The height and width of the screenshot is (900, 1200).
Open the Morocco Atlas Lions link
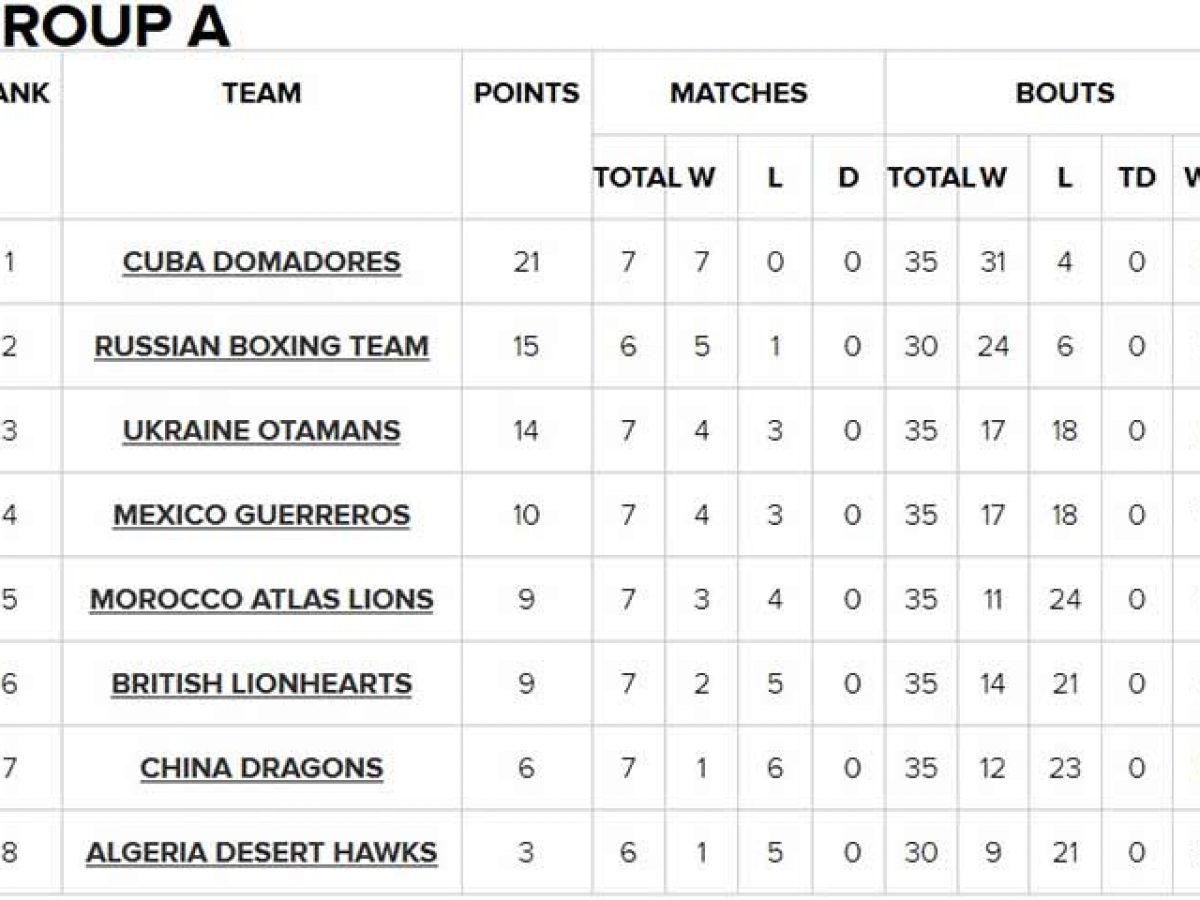(261, 600)
